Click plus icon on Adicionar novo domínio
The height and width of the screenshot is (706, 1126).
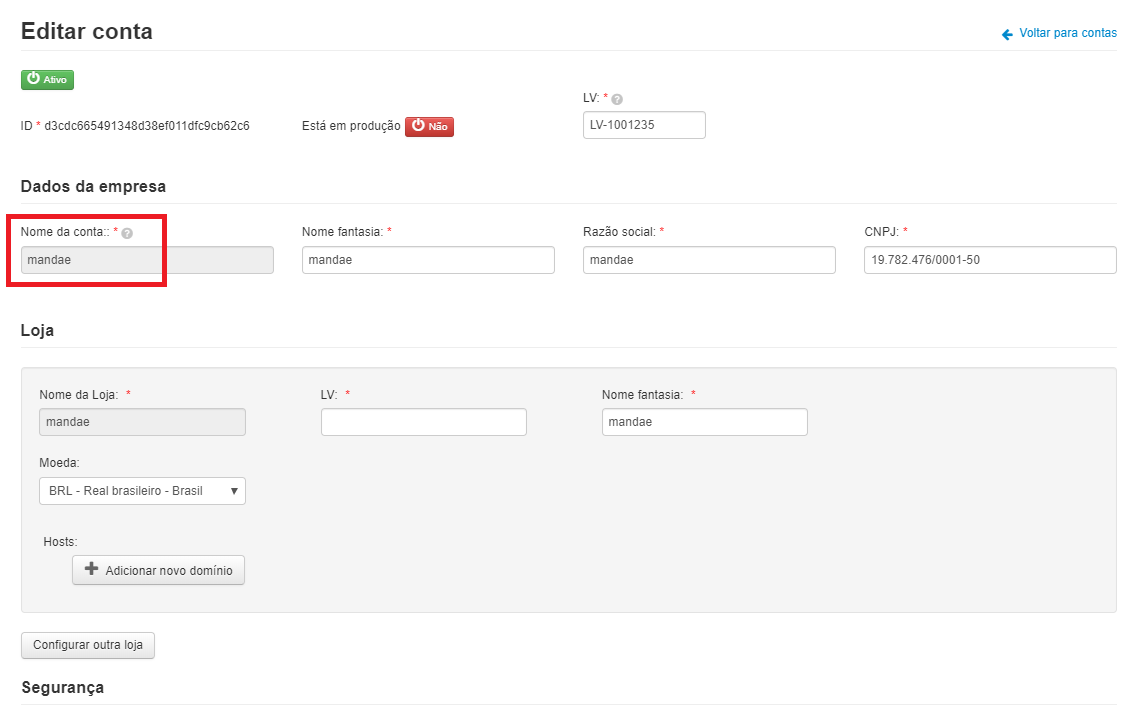coord(91,569)
